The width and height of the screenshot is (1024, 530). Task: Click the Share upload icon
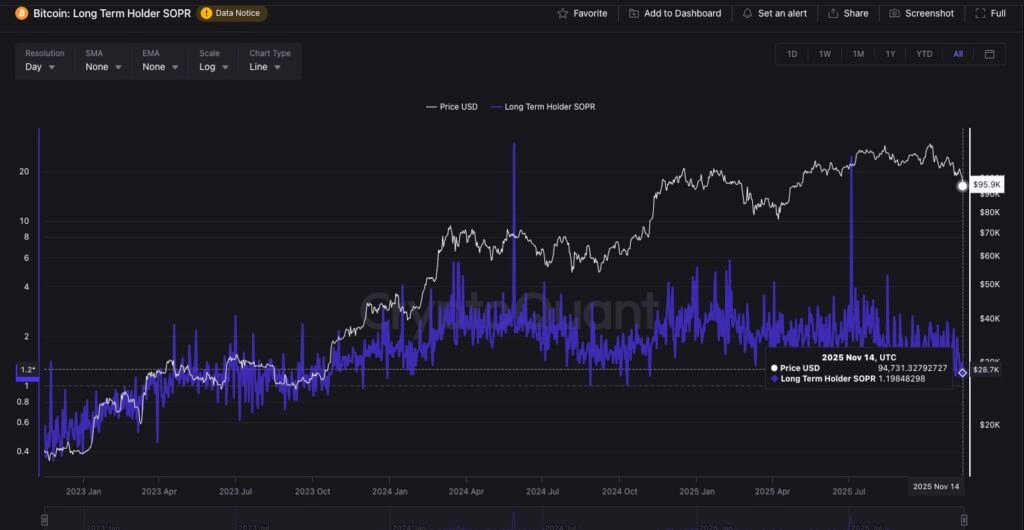[834, 14]
